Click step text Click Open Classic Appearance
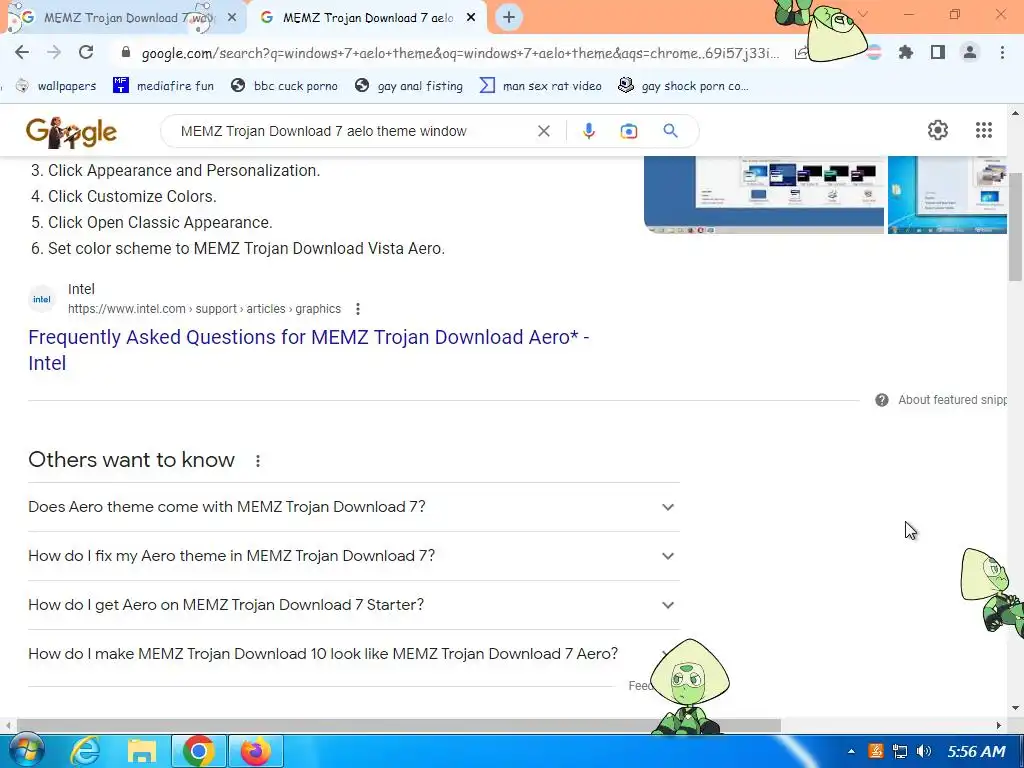The image size is (1024, 768). click(160, 223)
